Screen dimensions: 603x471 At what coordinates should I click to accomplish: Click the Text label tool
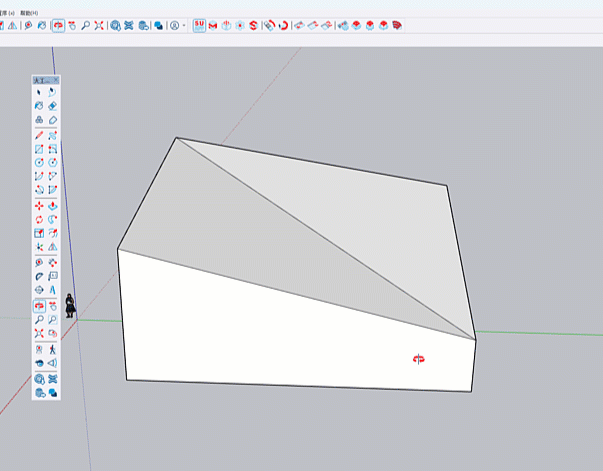pos(52,276)
